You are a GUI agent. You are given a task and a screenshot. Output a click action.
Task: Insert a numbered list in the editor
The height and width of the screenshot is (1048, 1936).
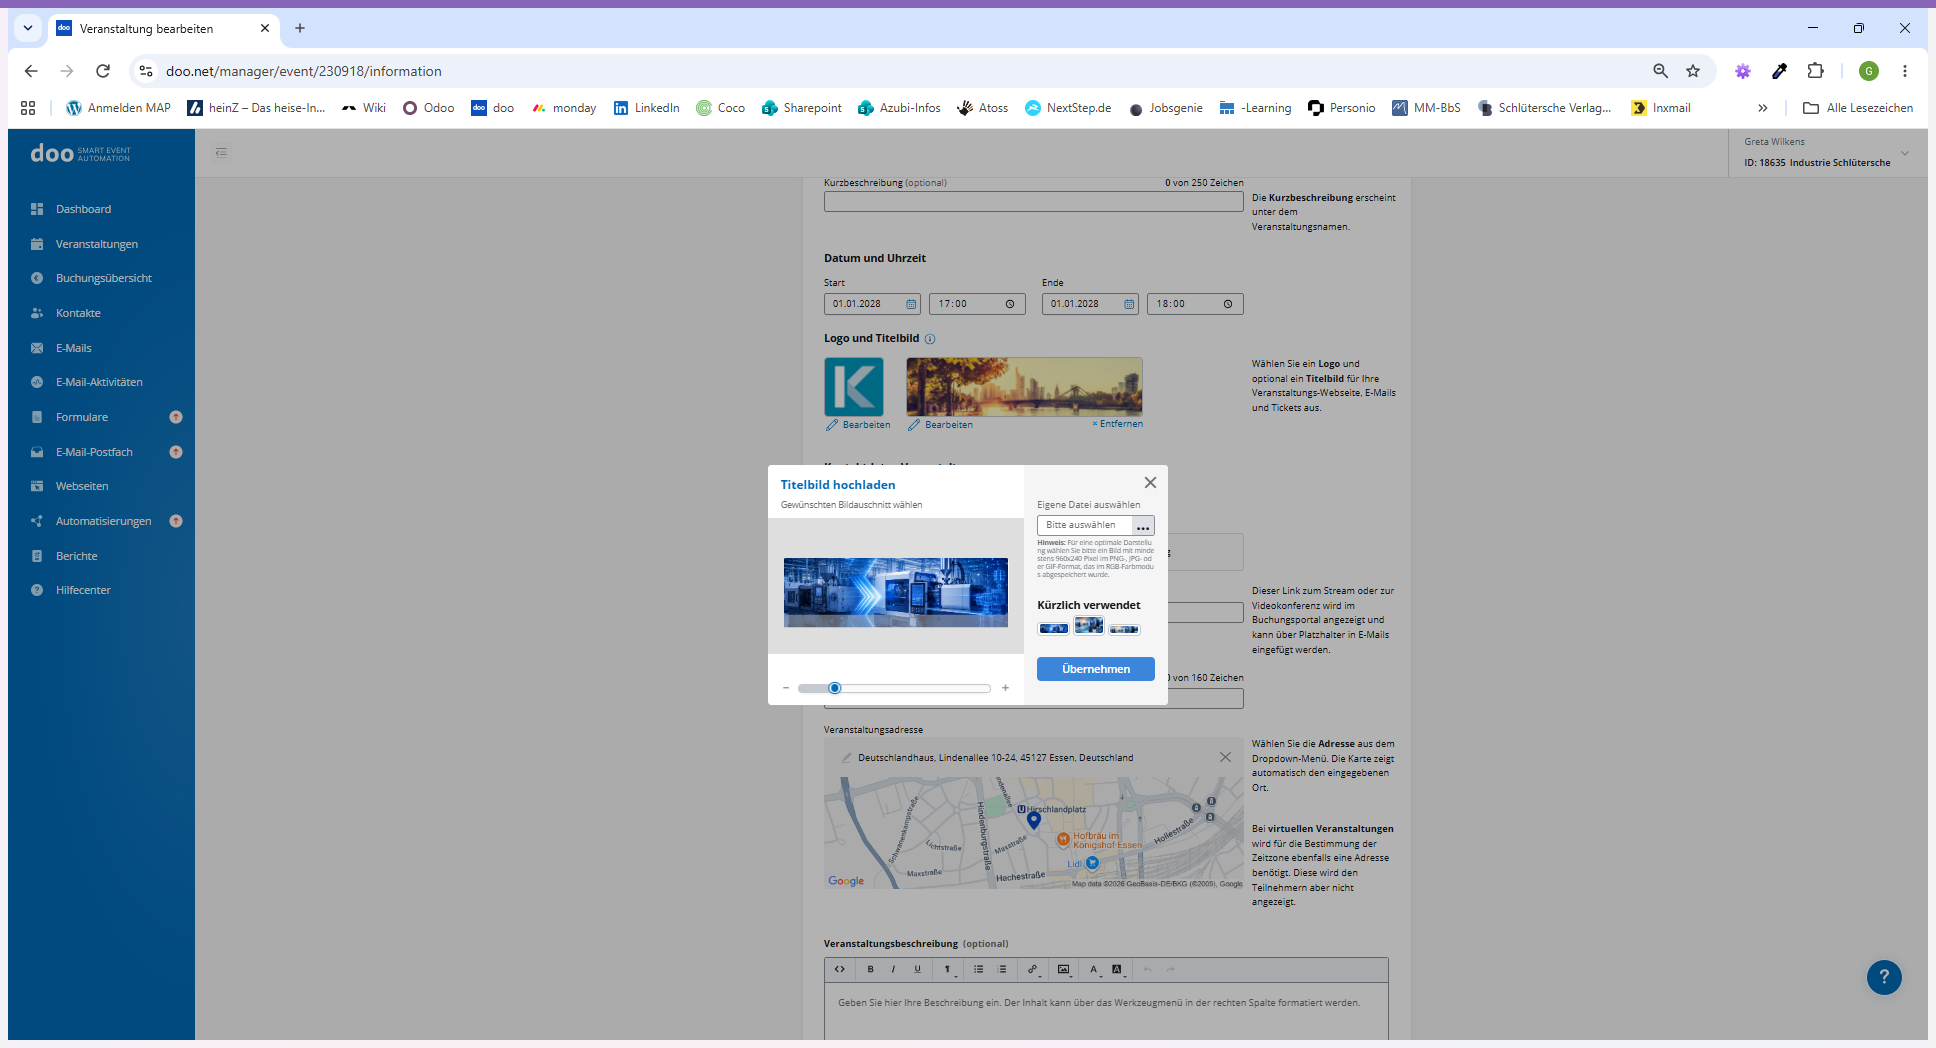tap(1002, 969)
